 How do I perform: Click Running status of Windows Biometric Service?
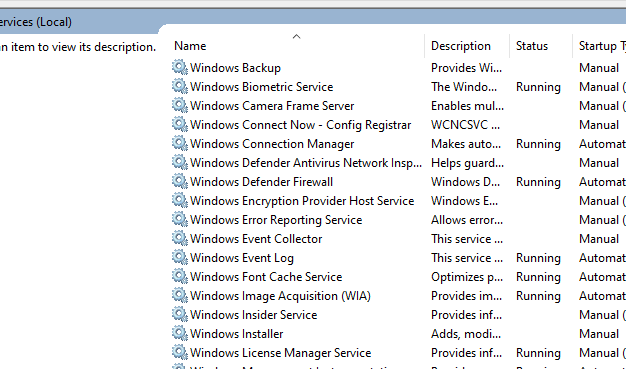click(538, 87)
